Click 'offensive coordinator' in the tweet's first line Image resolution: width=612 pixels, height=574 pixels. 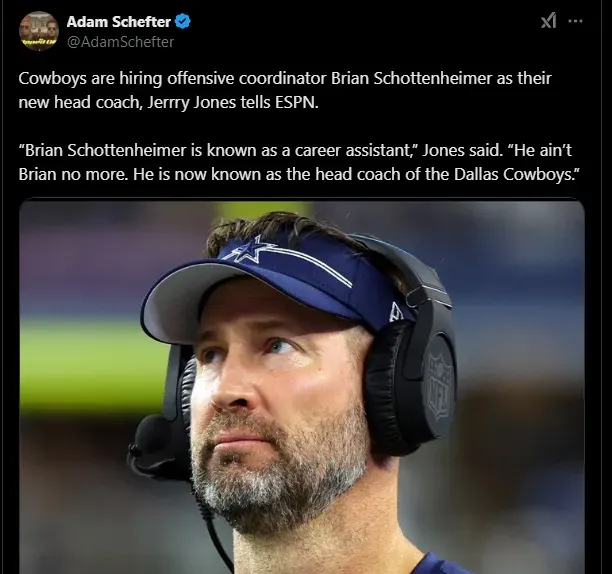(247, 78)
